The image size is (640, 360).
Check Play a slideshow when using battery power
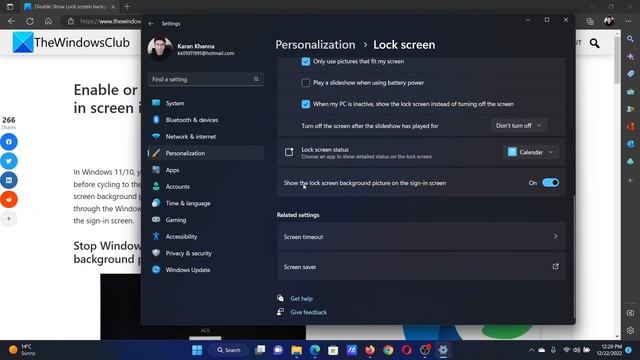click(305, 83)
